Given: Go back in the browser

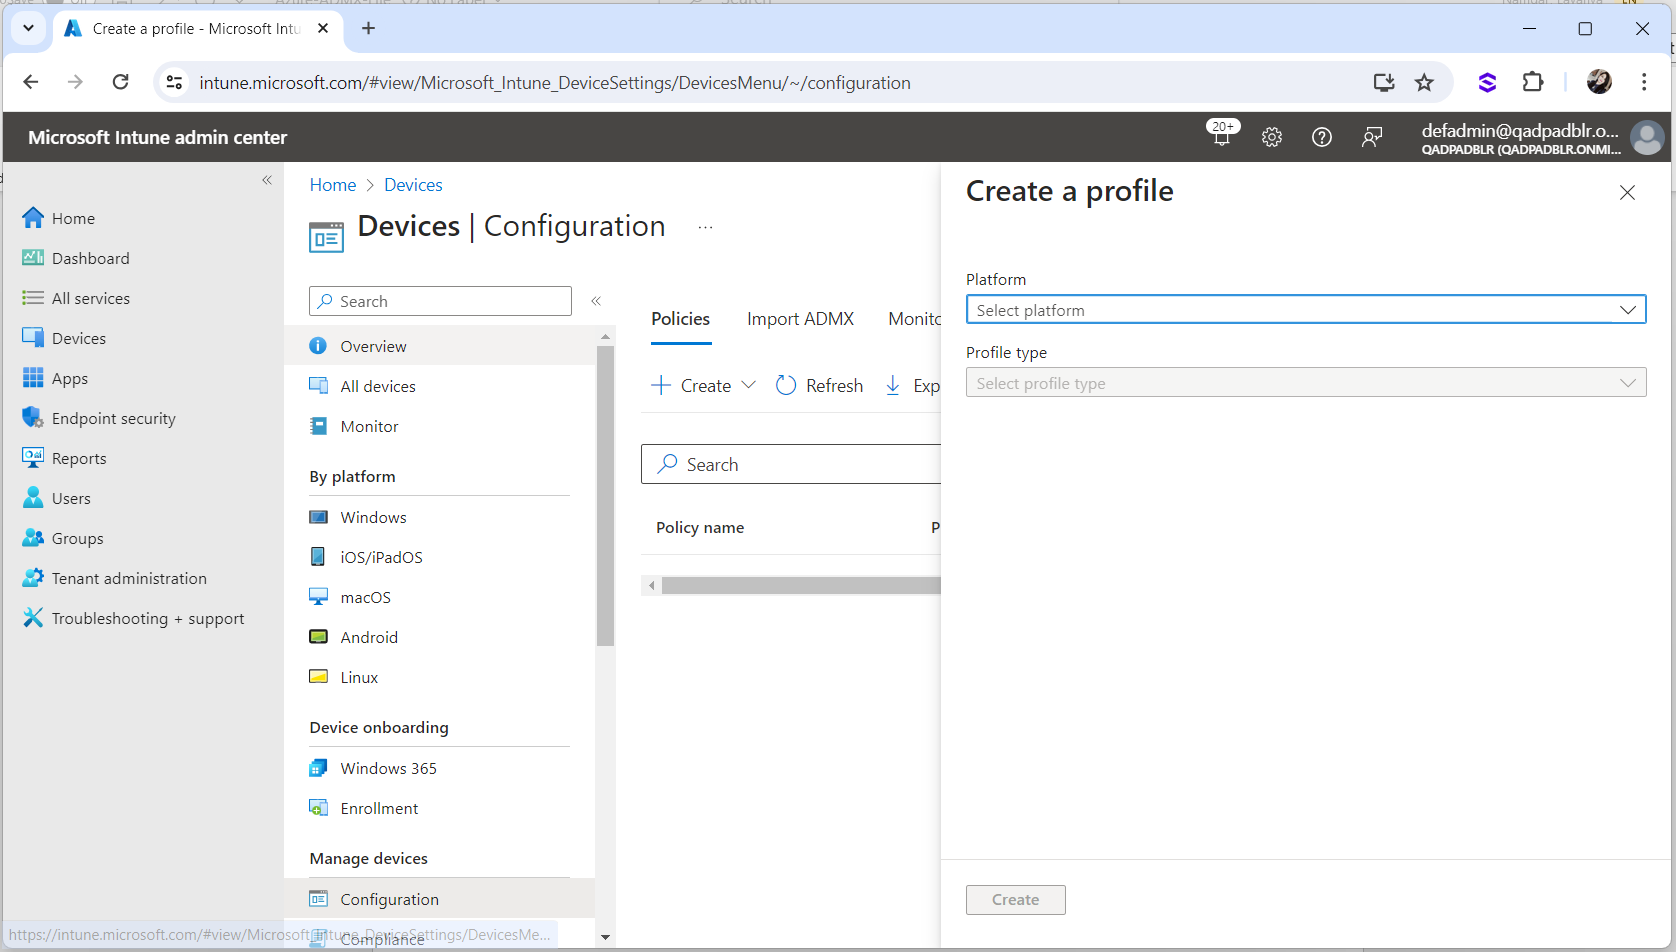Looking at the screenshot, I should pos(31,82).
